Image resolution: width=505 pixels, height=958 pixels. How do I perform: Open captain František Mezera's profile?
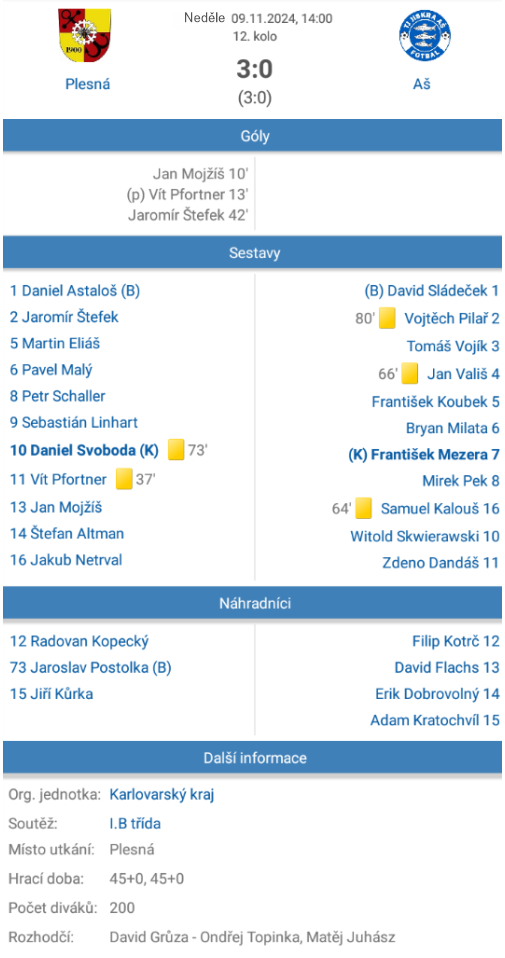pyautogui.click(x=424, y=454)
